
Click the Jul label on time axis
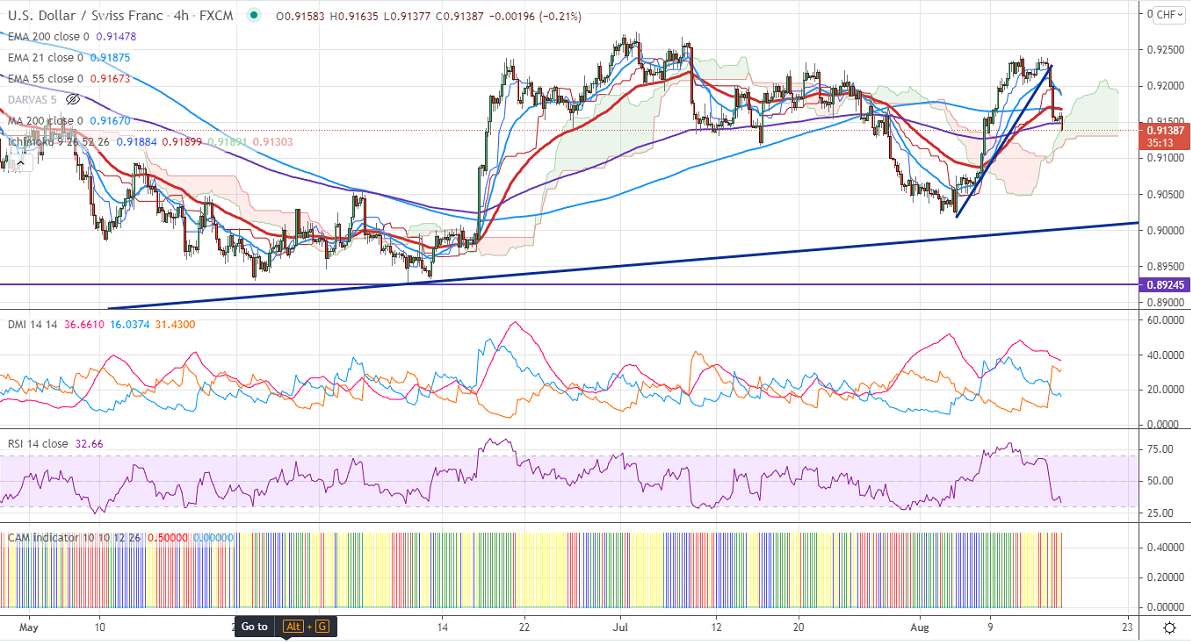[621, 628]
